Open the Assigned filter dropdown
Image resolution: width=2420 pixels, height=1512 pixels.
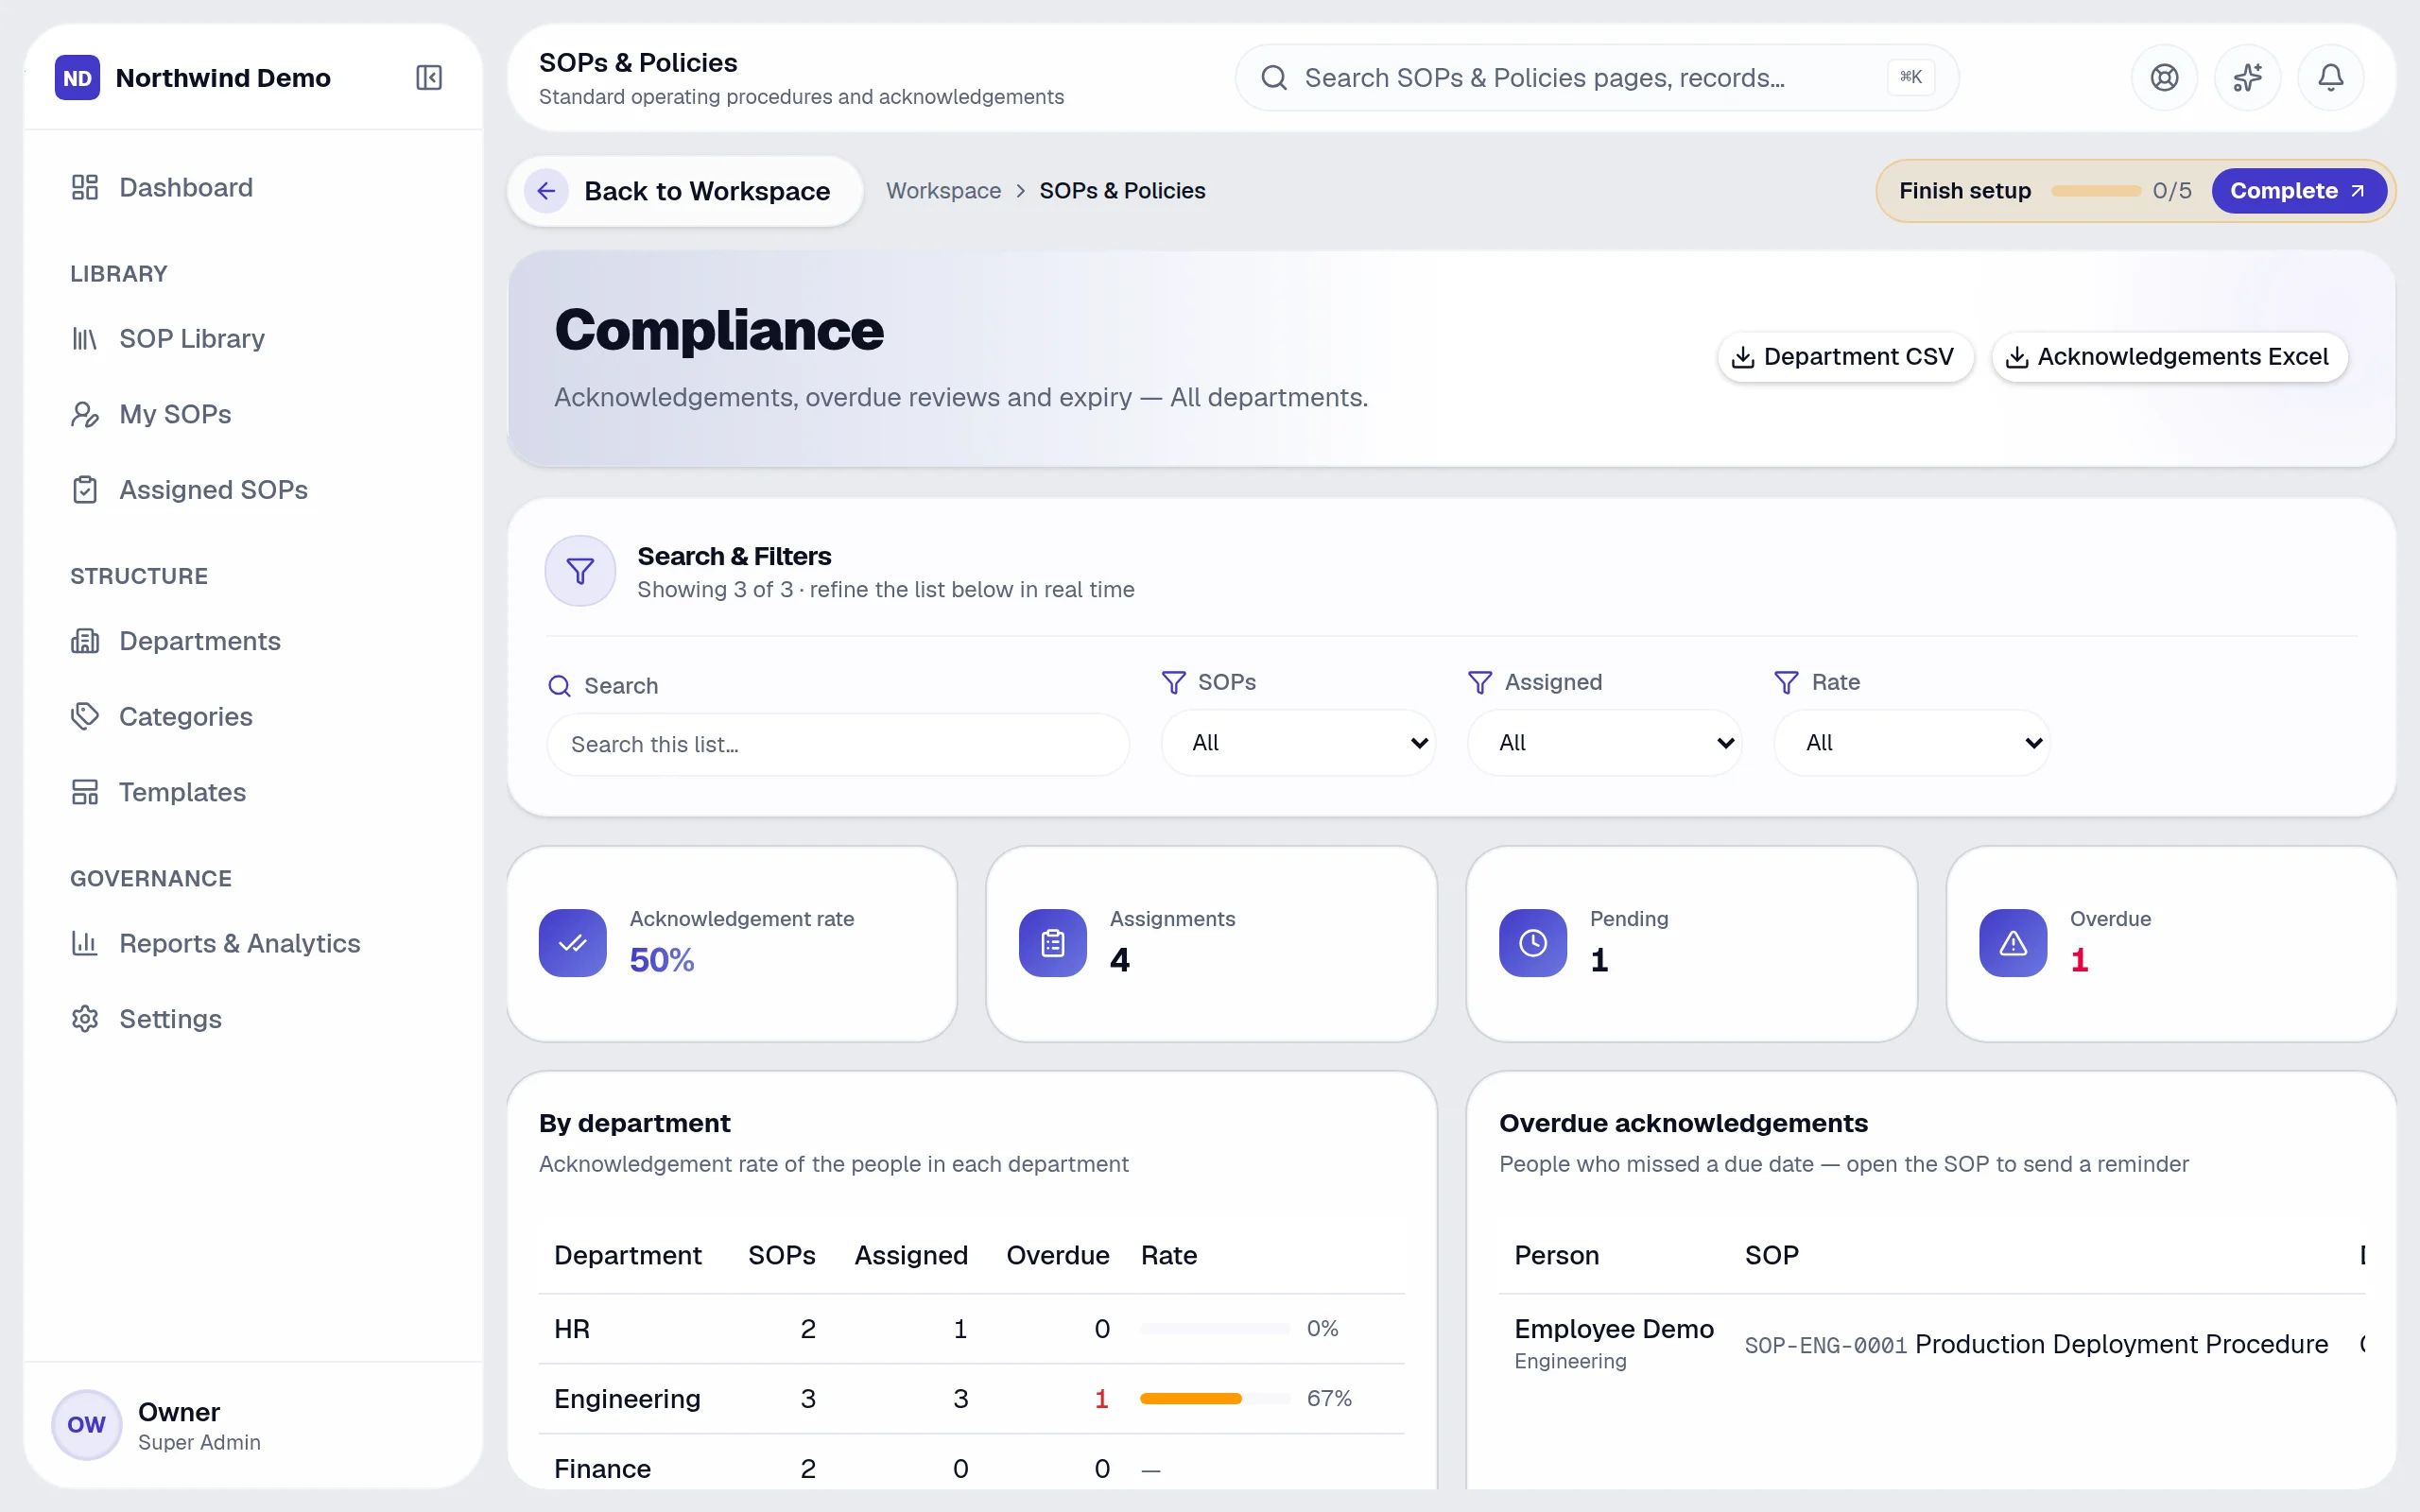[1604, 742]
